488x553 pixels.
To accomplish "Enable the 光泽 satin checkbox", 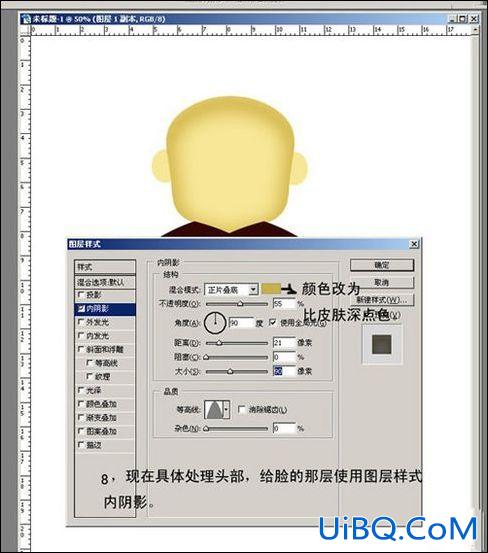I will coord(81,390).
